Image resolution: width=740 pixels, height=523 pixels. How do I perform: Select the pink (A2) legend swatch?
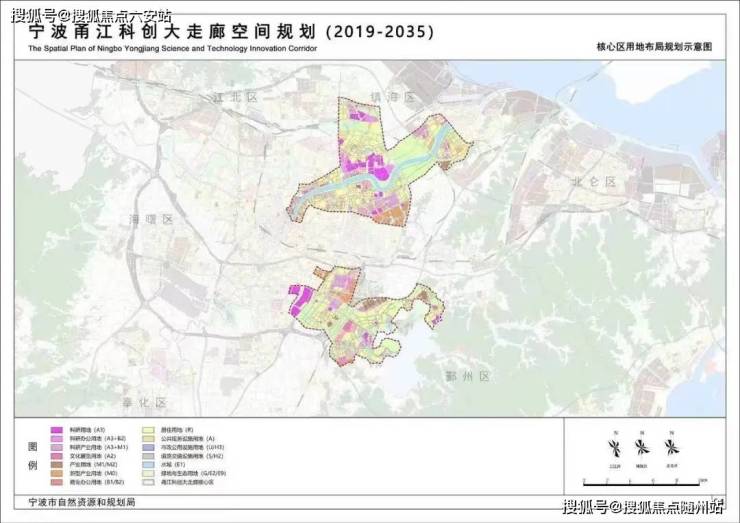[57, 456]
